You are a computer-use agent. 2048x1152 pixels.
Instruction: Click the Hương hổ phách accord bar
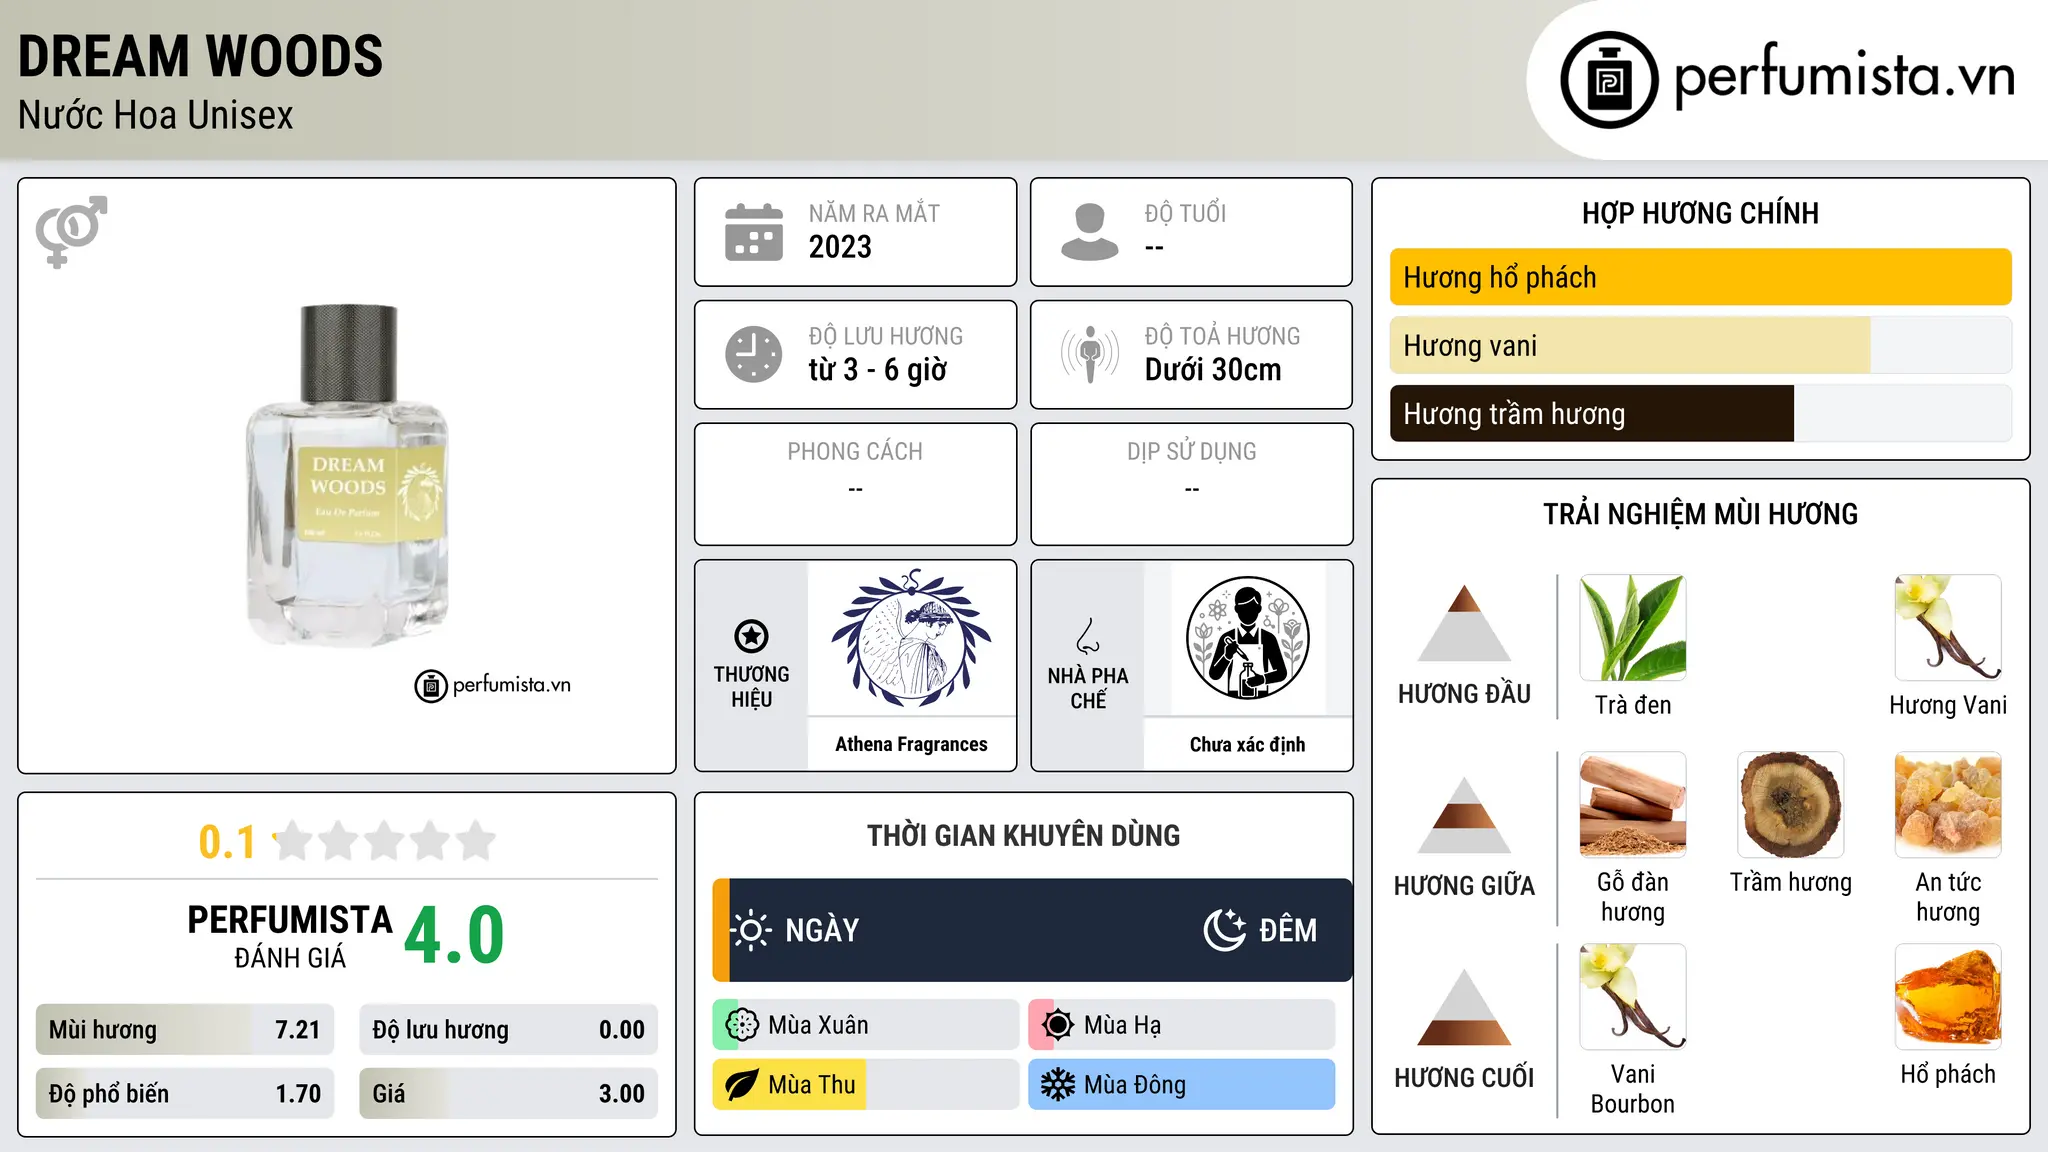pyautogui.click(x=1700, y=277)
